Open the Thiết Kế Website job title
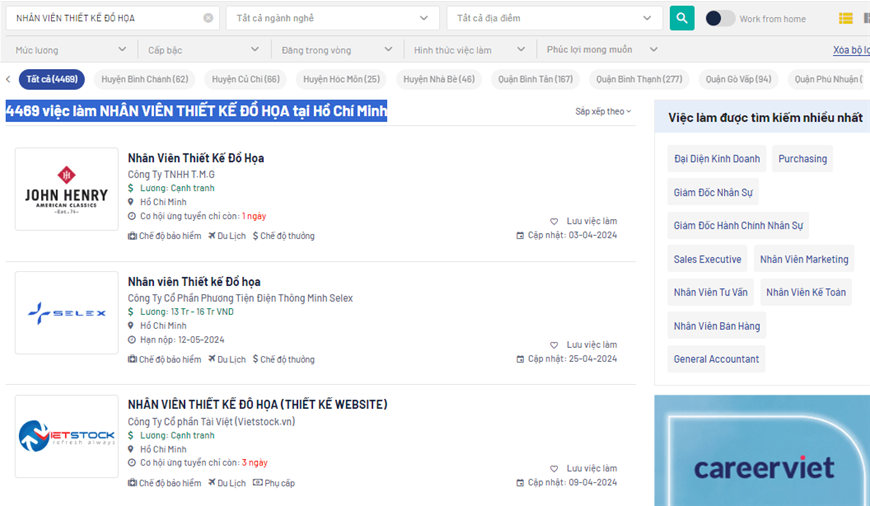Screen dimensions: 870x506 point(257,404)
